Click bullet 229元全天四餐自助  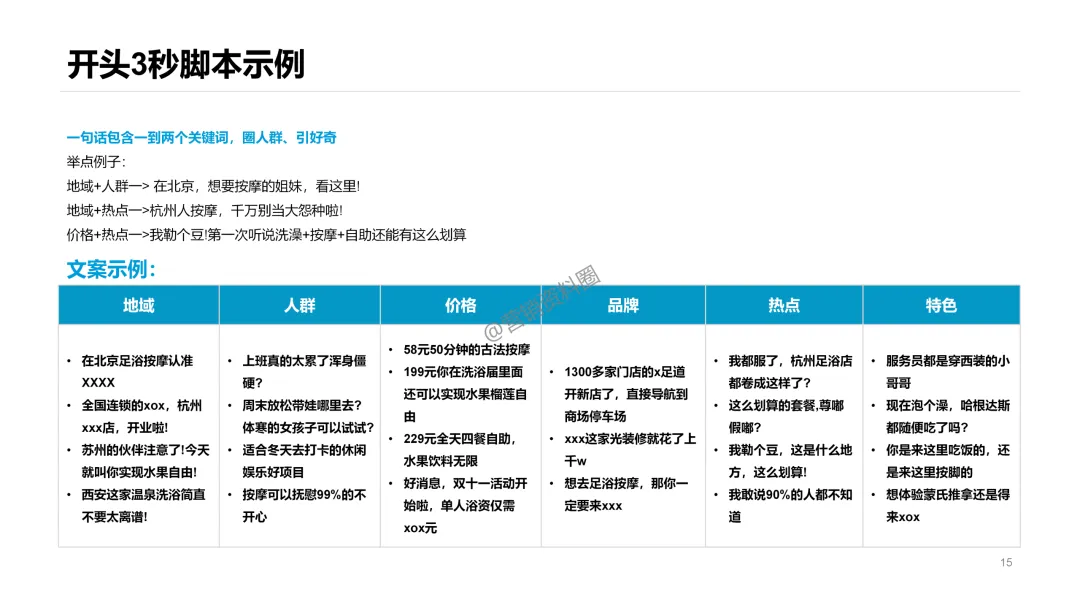click(x=460, y=450)
